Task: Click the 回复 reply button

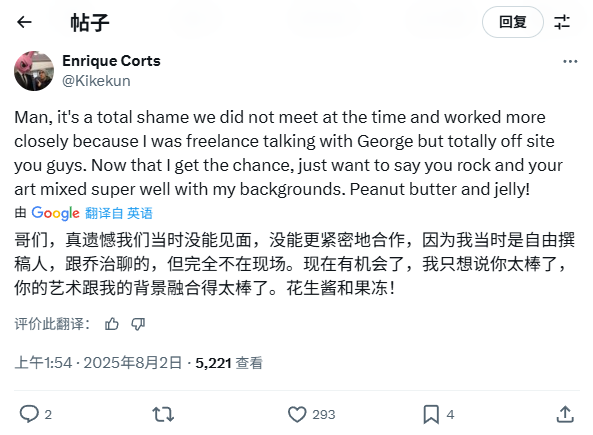Action: tap(512, 22)
